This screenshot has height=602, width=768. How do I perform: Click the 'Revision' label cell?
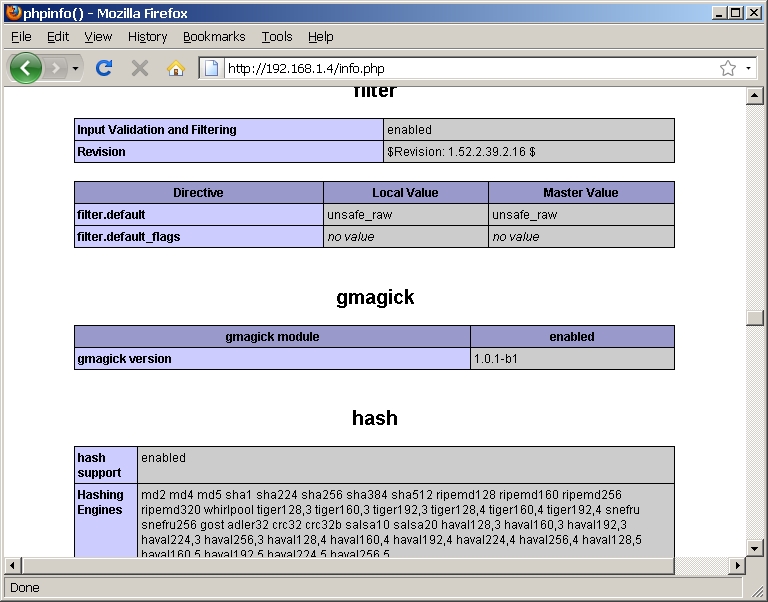pos(229,151)
